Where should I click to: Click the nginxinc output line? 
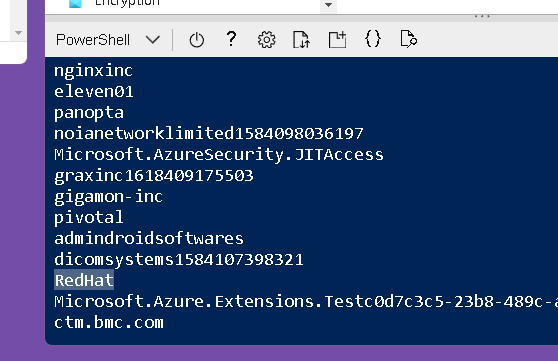tap(94, 71)
